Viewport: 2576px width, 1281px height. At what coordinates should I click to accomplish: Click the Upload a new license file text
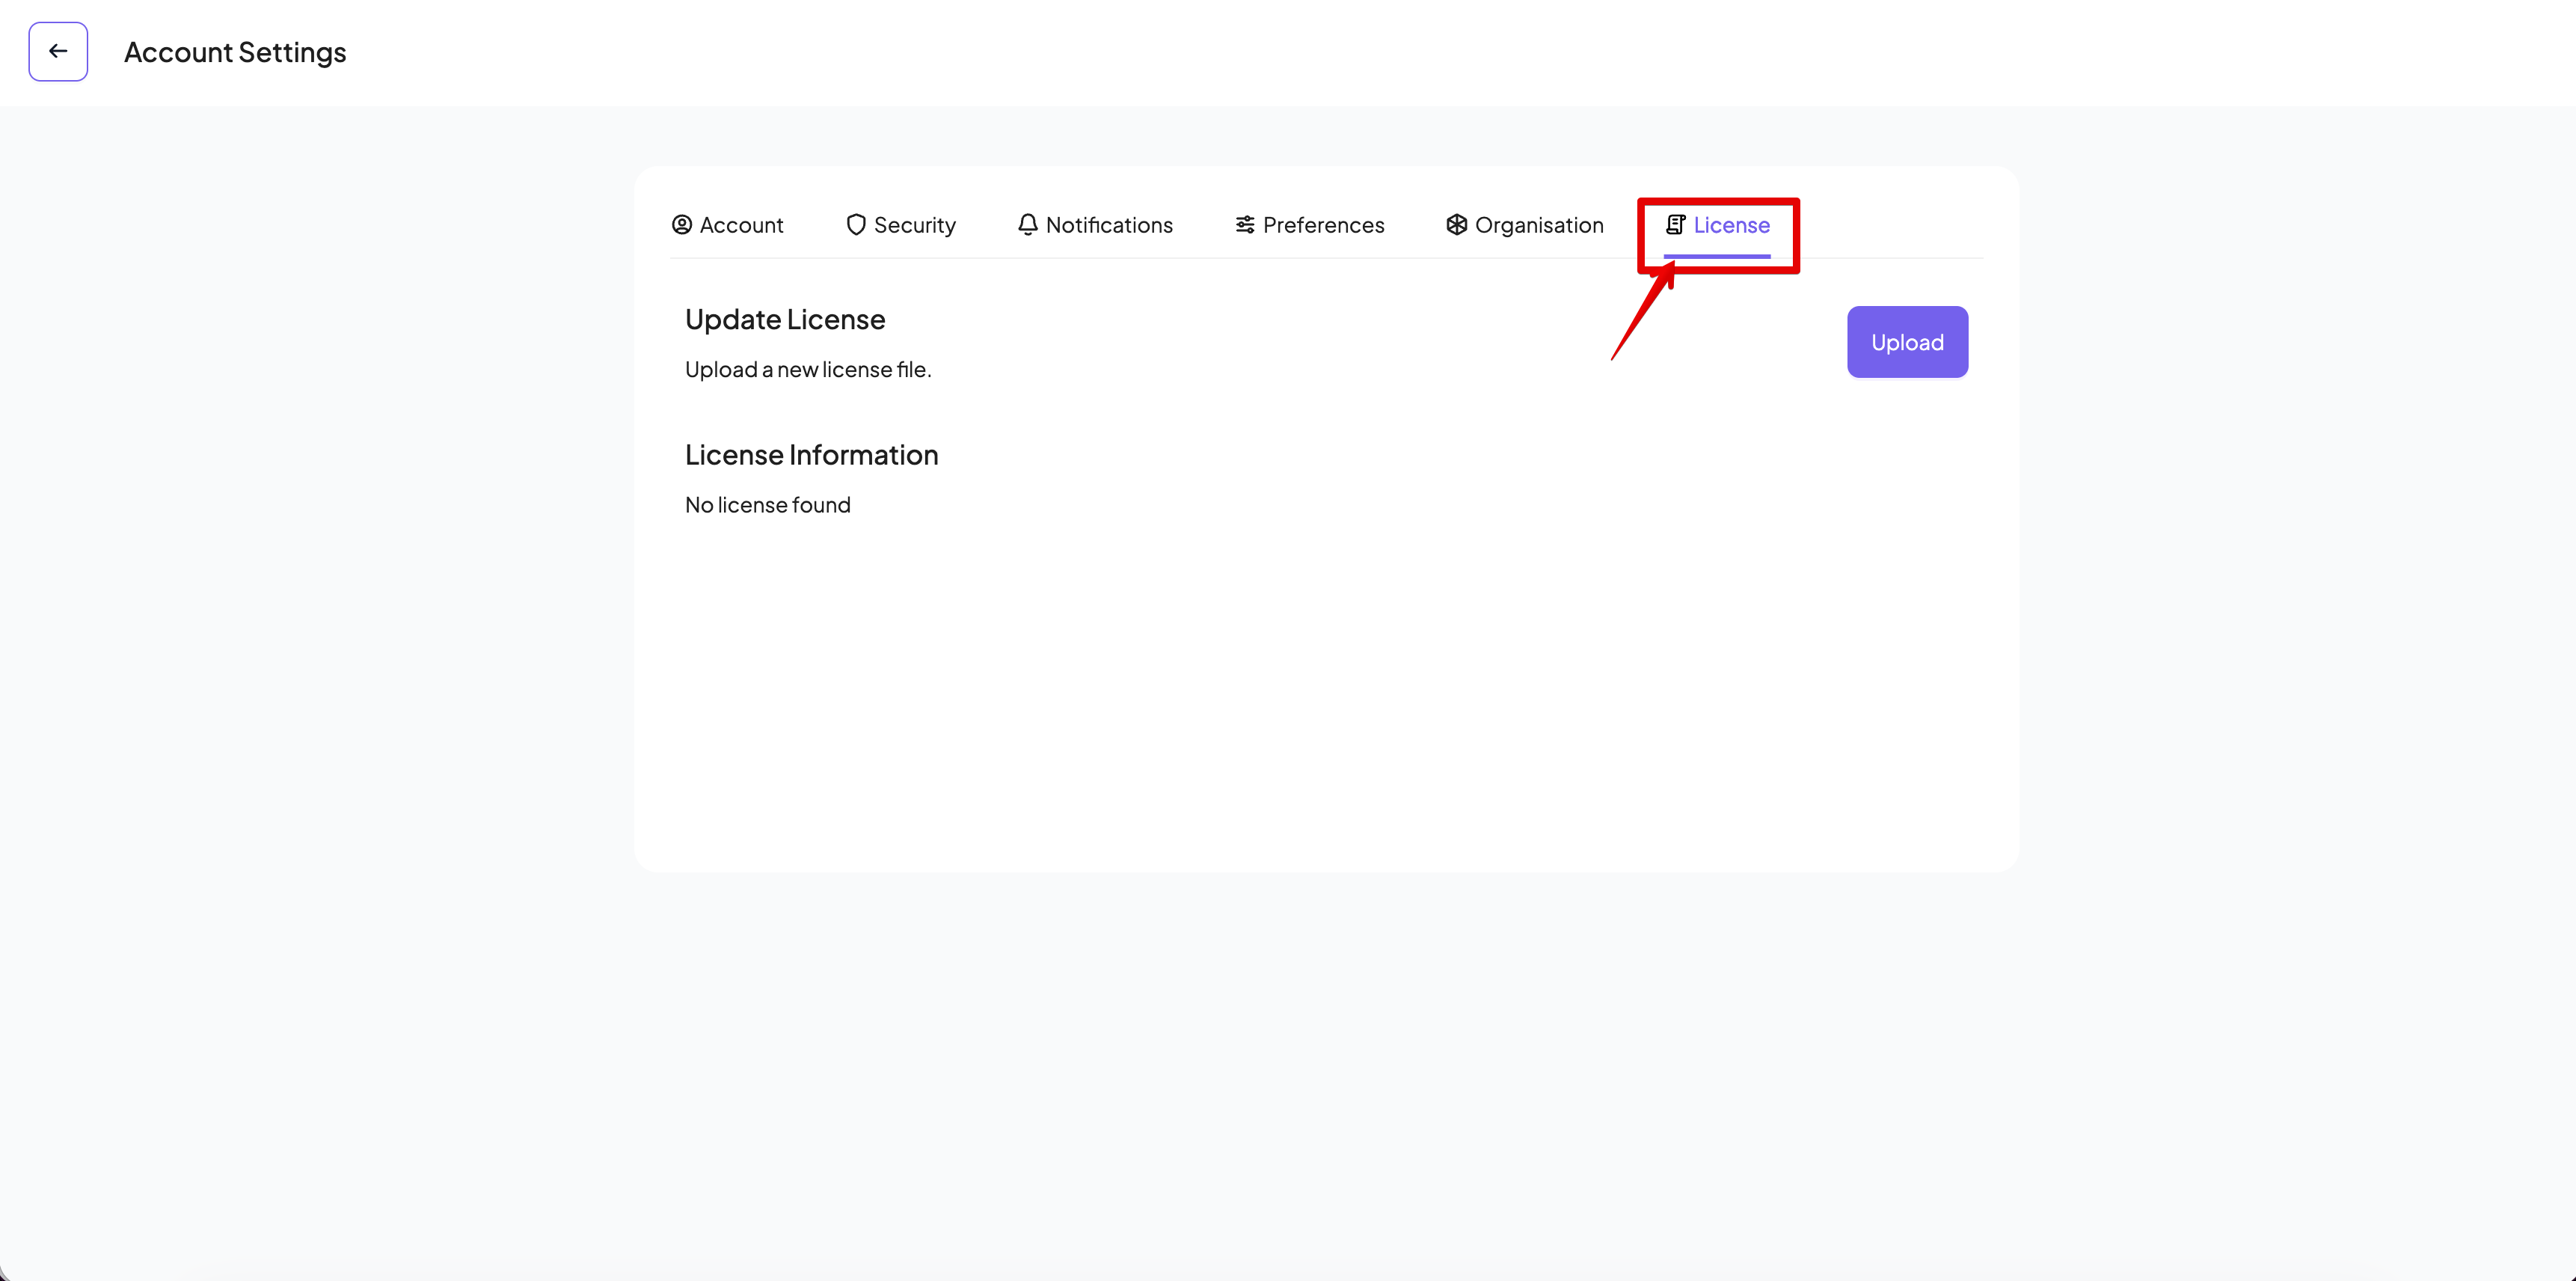(807, 369)
